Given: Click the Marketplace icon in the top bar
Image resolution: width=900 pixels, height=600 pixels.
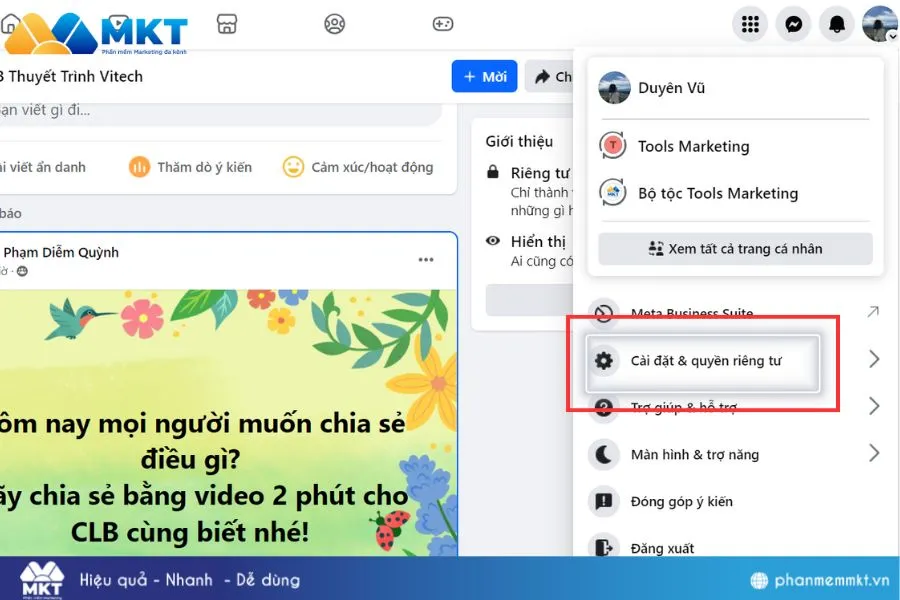Looking at the screenshot, I should [x=227, y=24].
